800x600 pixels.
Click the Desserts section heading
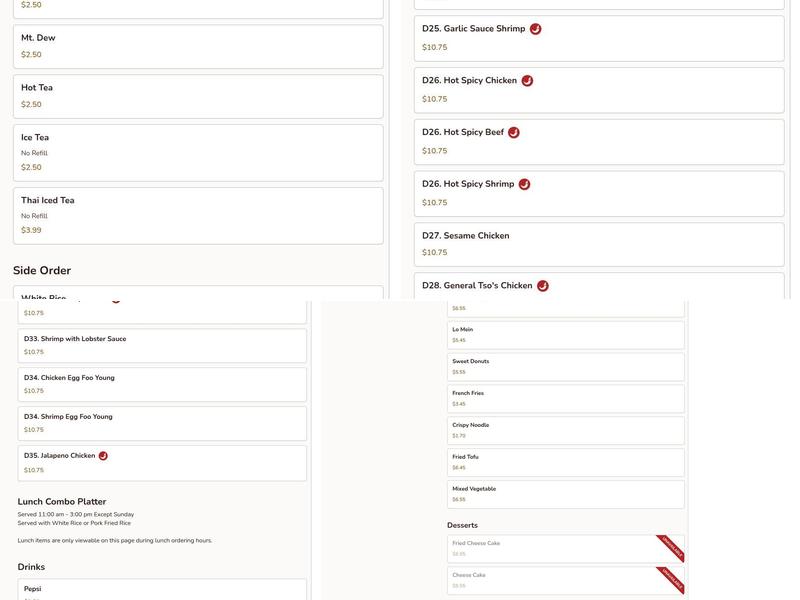pyautogui.click(x=462, y=525)
